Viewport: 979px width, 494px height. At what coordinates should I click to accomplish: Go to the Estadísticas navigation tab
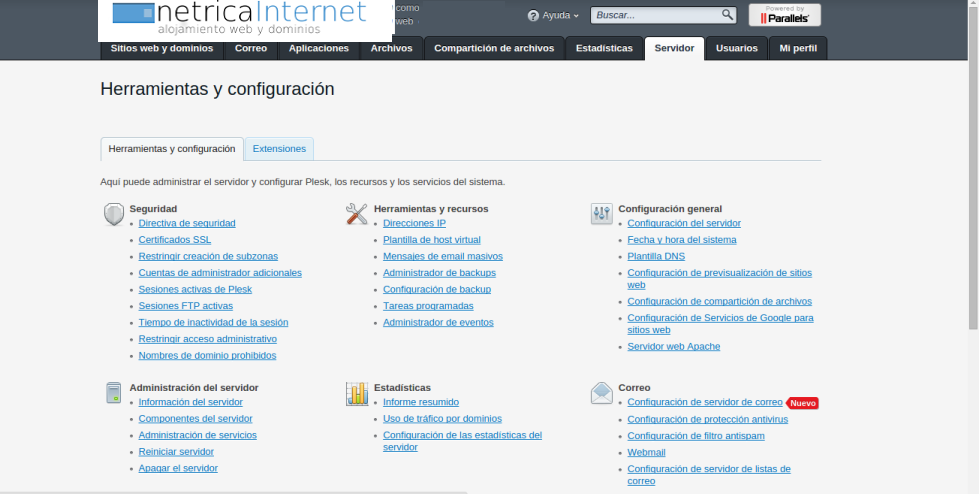[604, 48]
